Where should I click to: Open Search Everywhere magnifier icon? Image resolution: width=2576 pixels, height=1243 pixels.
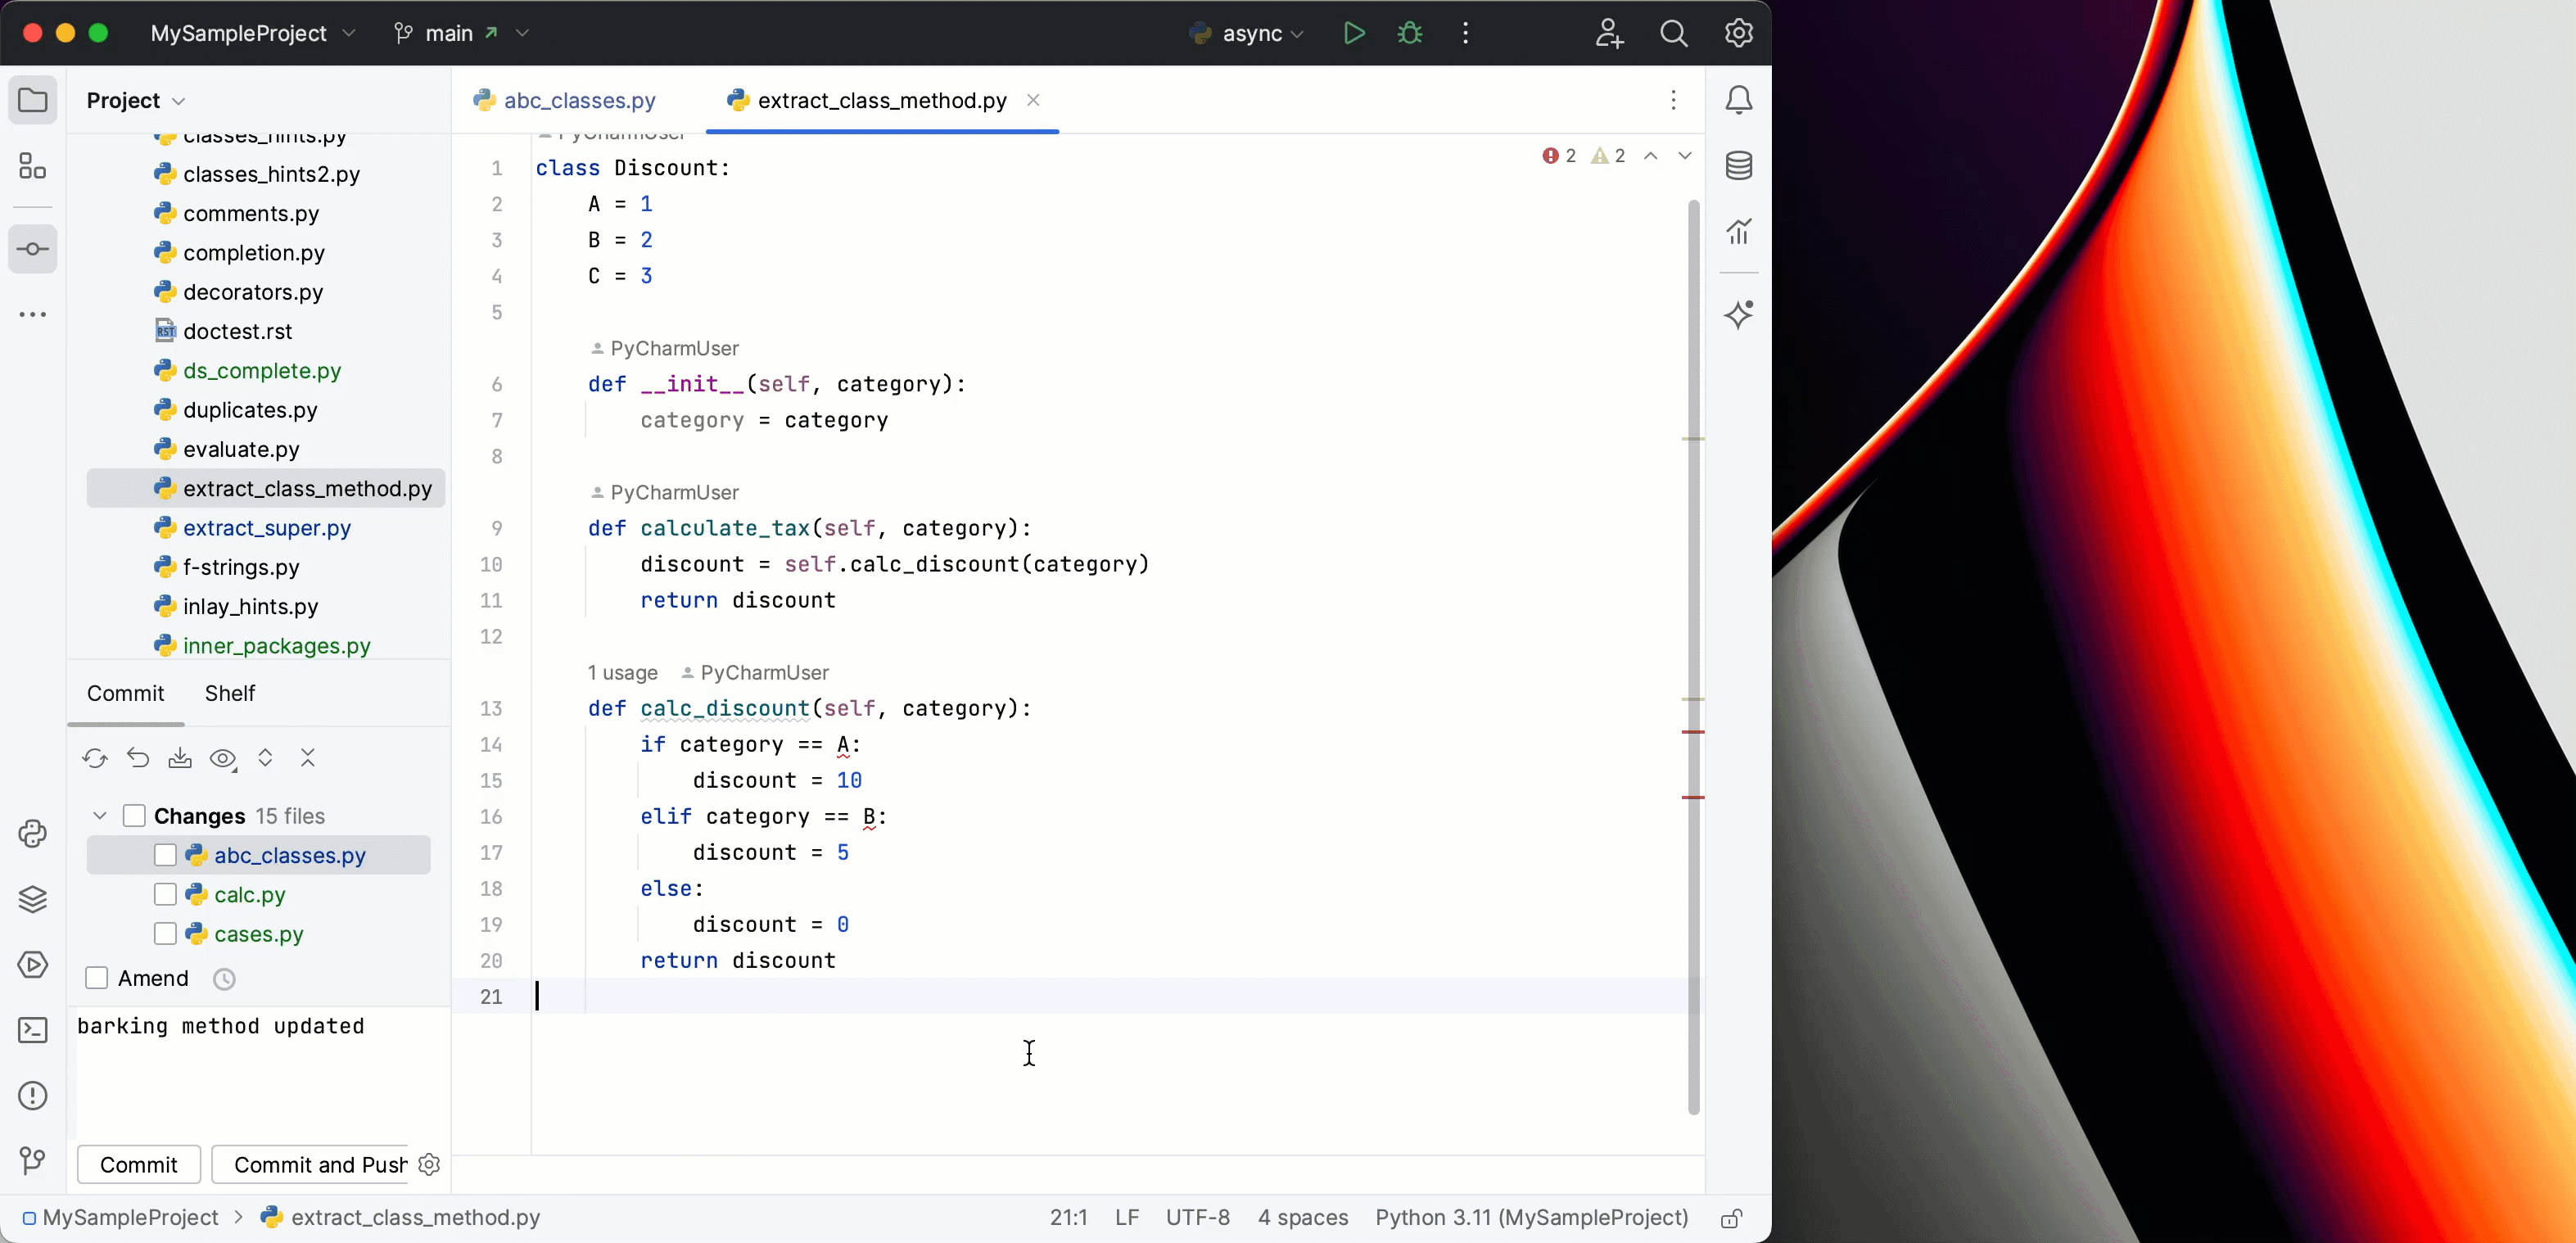click(1674, 33)
